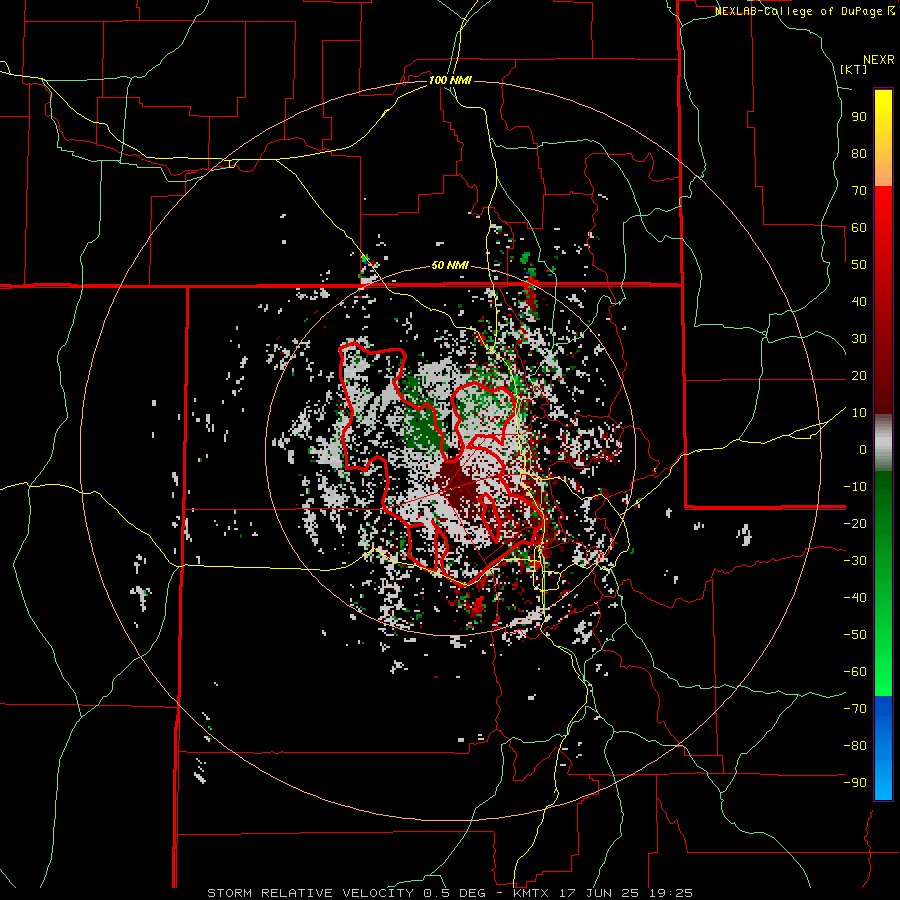Click the 80 value on the color scale
Viewport: 900px width, 900px height.
[859, 154]
